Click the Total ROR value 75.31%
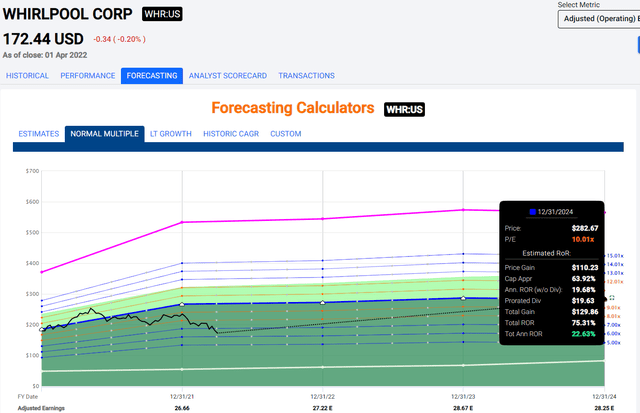The image size is (640, 413). [583, 323]
